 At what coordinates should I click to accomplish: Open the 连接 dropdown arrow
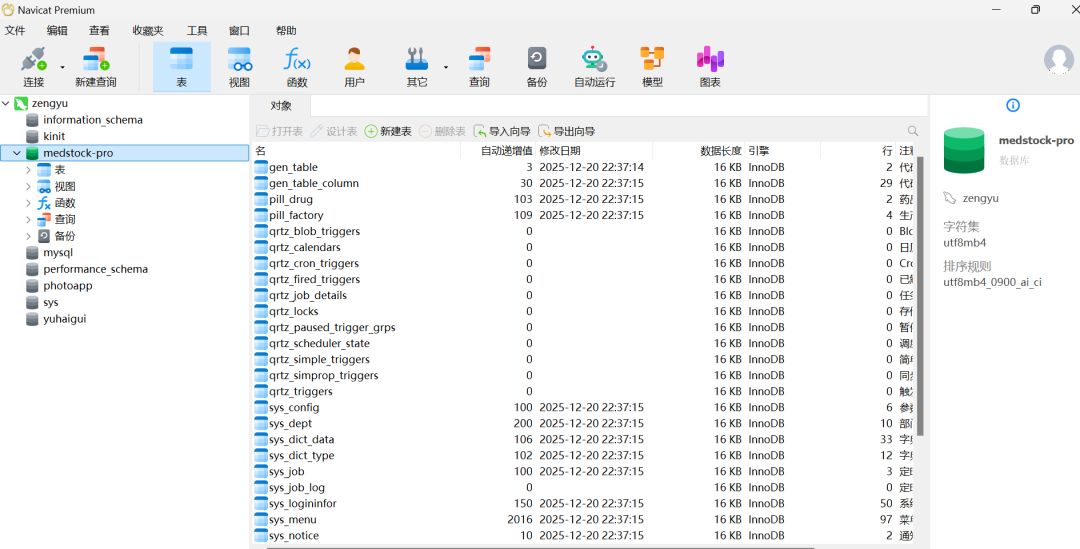tap(62, 68)
